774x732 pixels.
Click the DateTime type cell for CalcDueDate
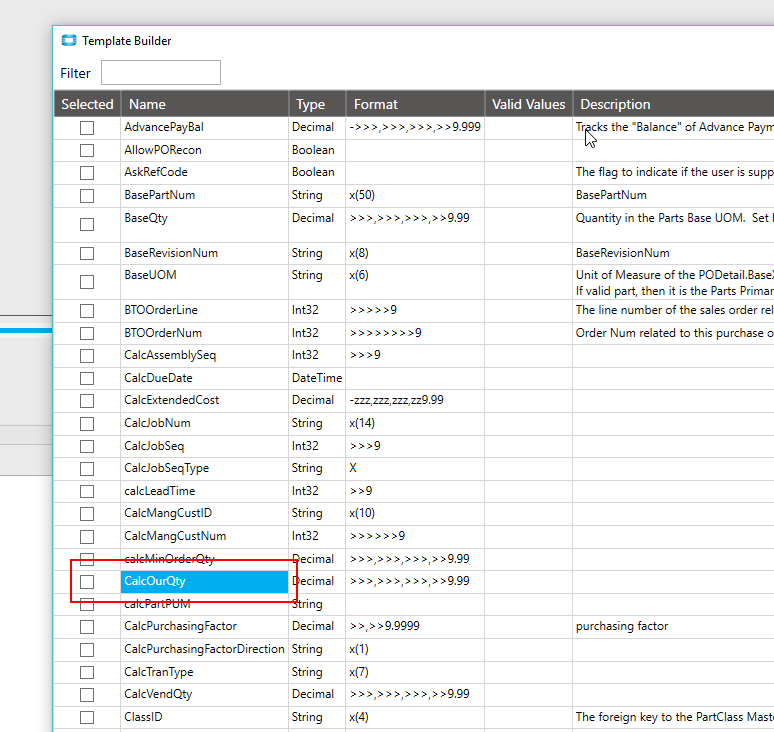[x=317, y=378]
